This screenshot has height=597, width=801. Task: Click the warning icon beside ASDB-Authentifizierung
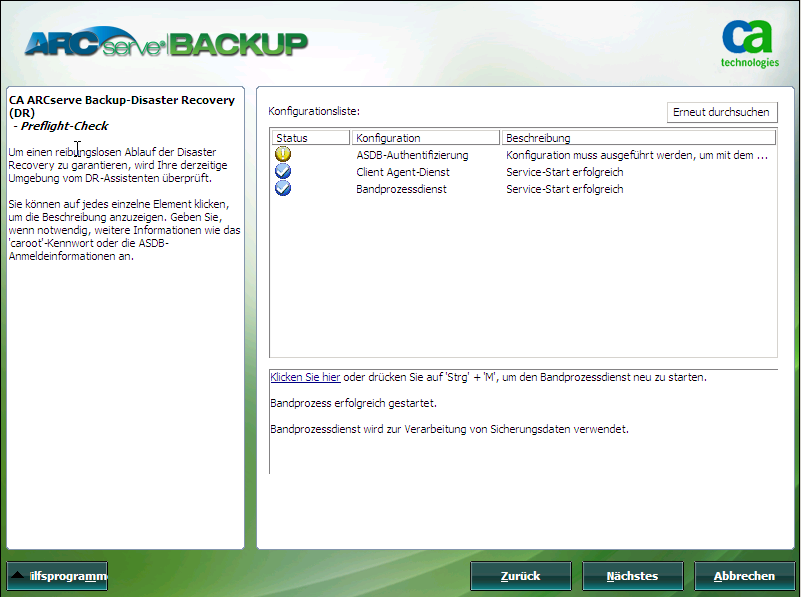tap(283, 153)
